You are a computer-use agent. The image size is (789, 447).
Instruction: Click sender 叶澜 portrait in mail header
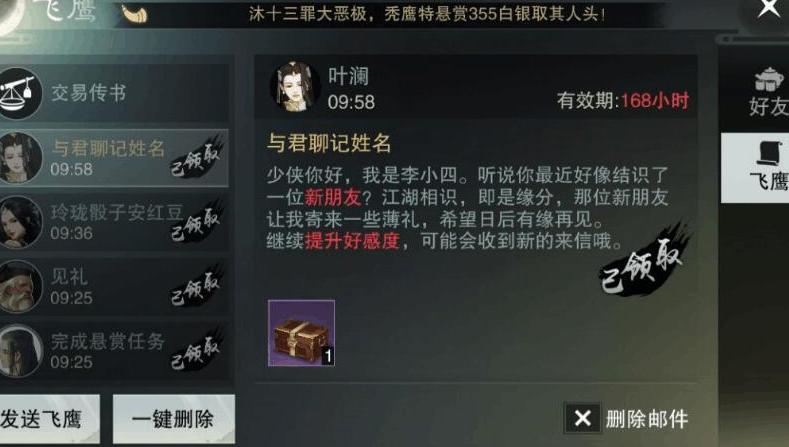pos(295,87)
